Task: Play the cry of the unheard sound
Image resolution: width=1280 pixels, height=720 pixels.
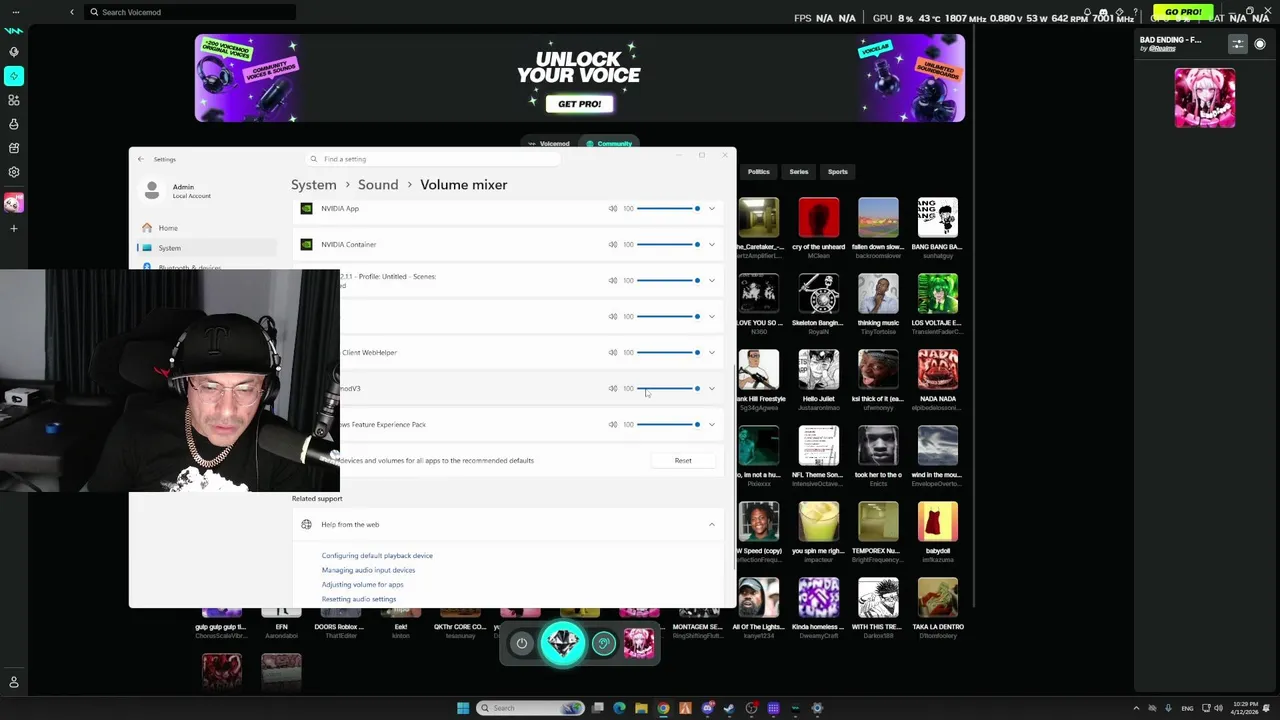Action: [819, 218]
